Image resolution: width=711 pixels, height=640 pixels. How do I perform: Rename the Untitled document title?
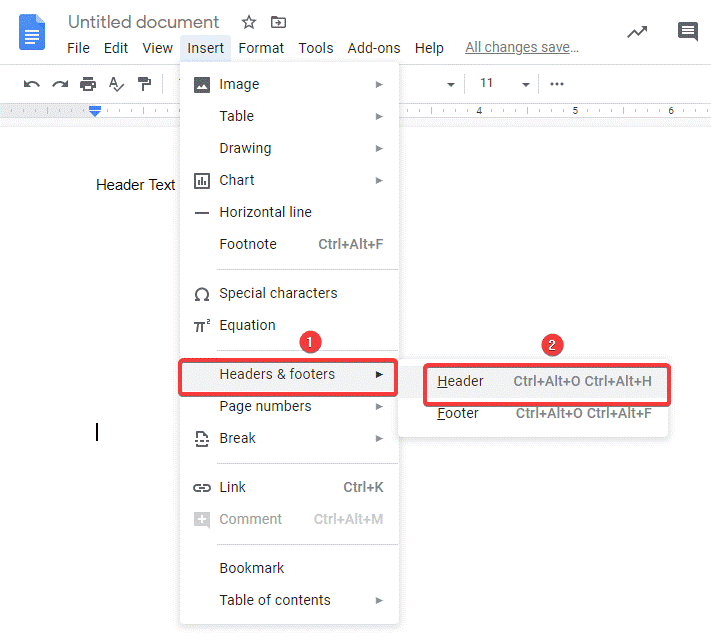pos(143,22)
